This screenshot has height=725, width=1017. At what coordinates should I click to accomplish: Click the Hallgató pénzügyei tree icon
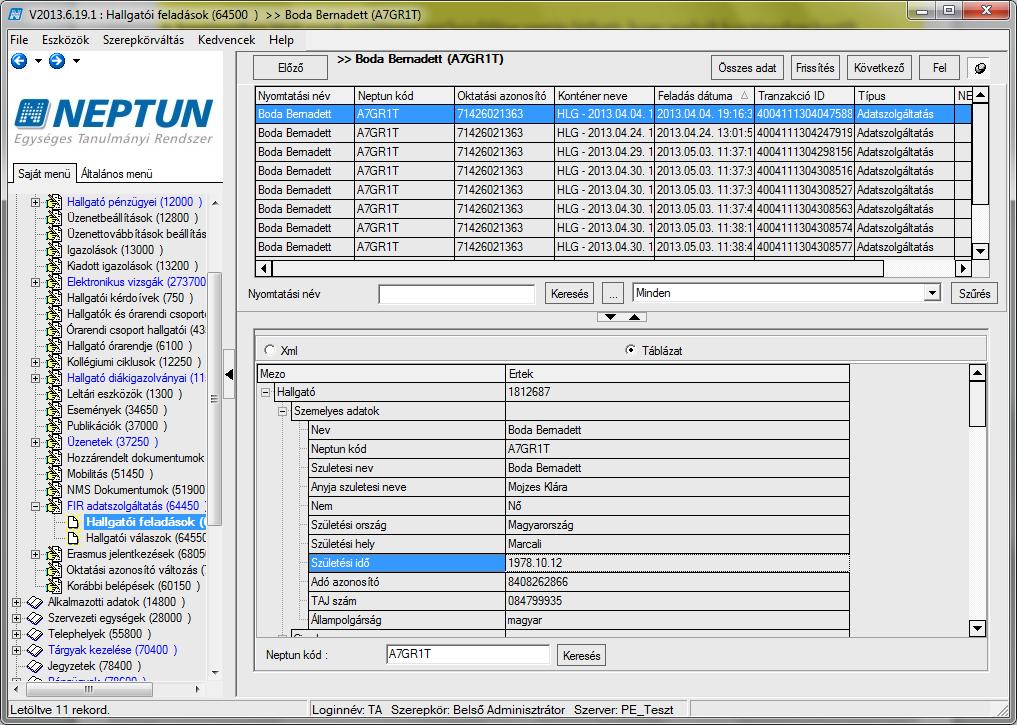pos(54,202)
